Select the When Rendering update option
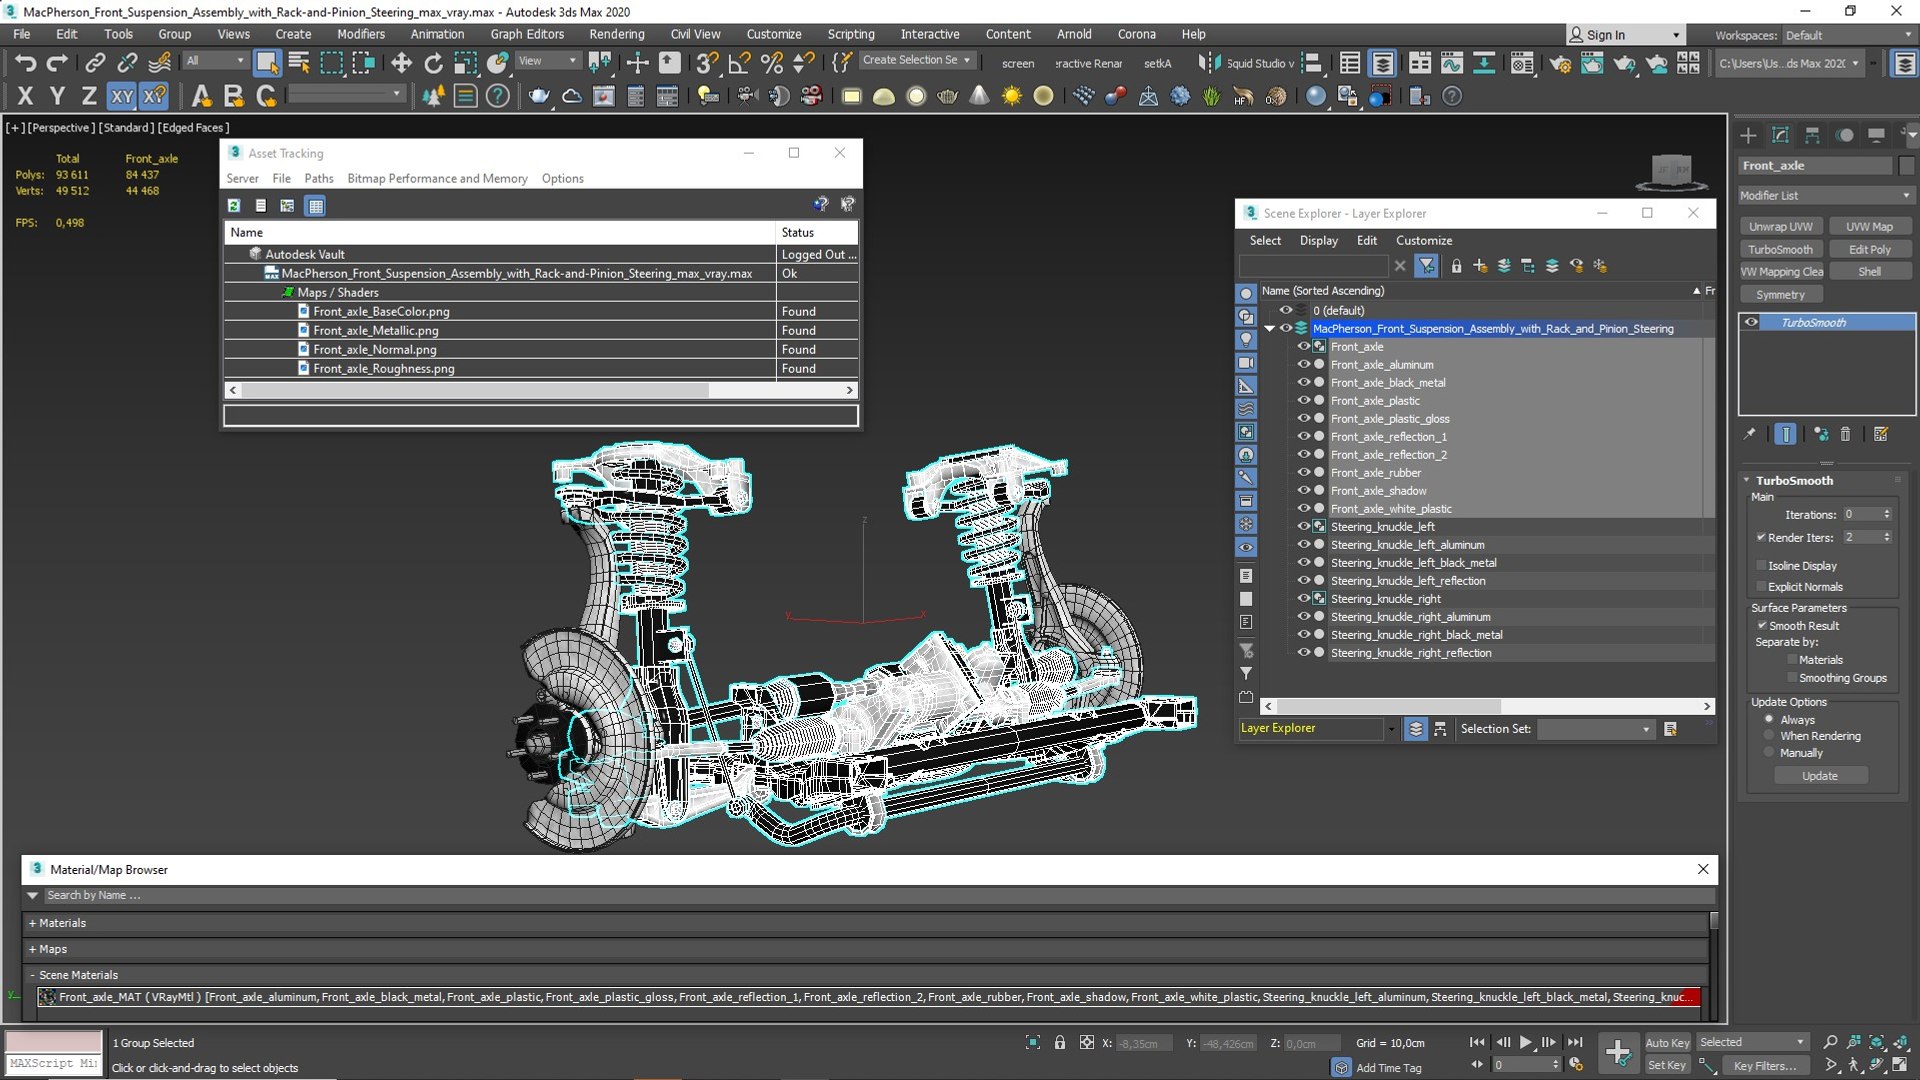This screenshot has width=1920, height=1080. click(x=1769, y=735)
